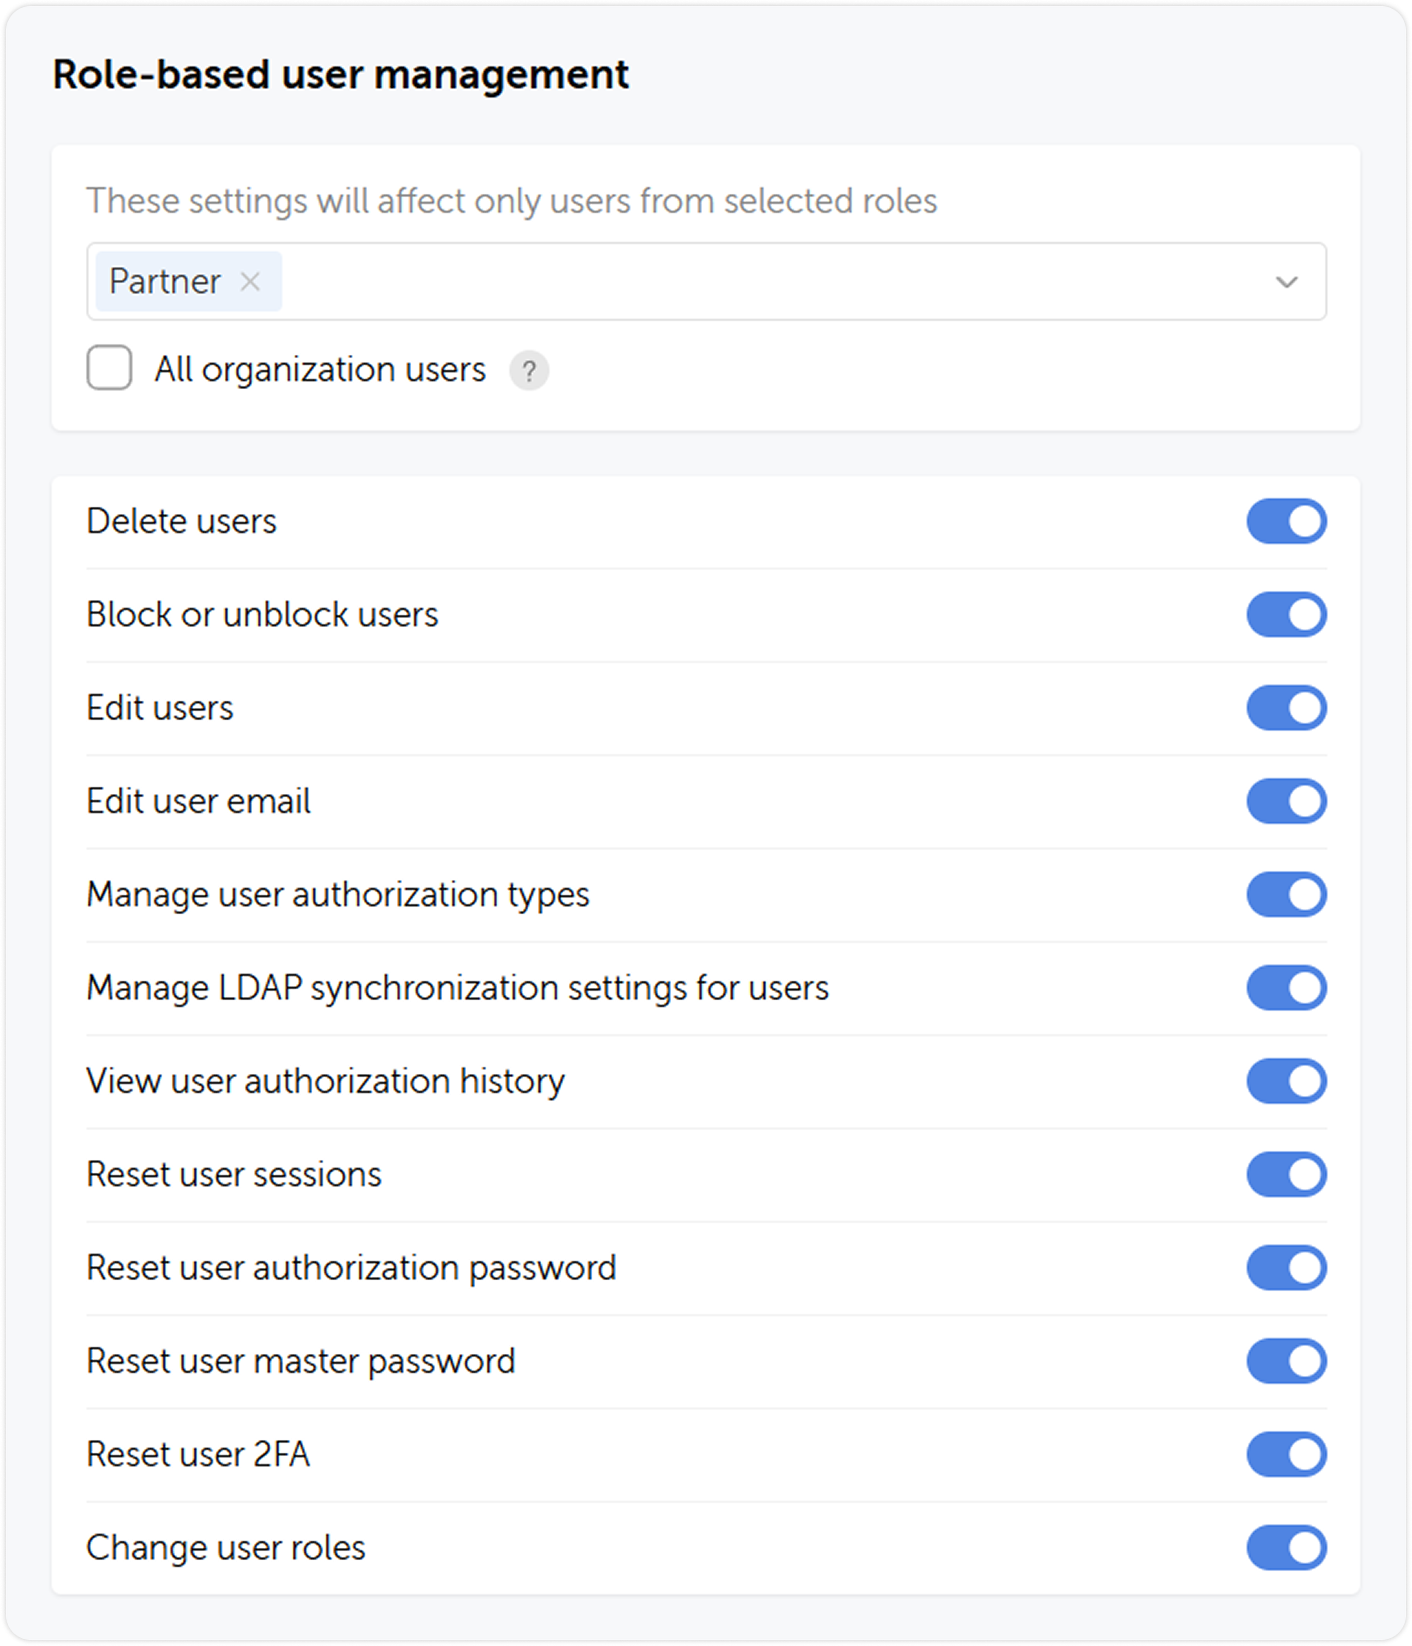Expand the roles dropdown chevron
Viewport: 1412px width, 1646px height.
click(x=1286, y=282)
